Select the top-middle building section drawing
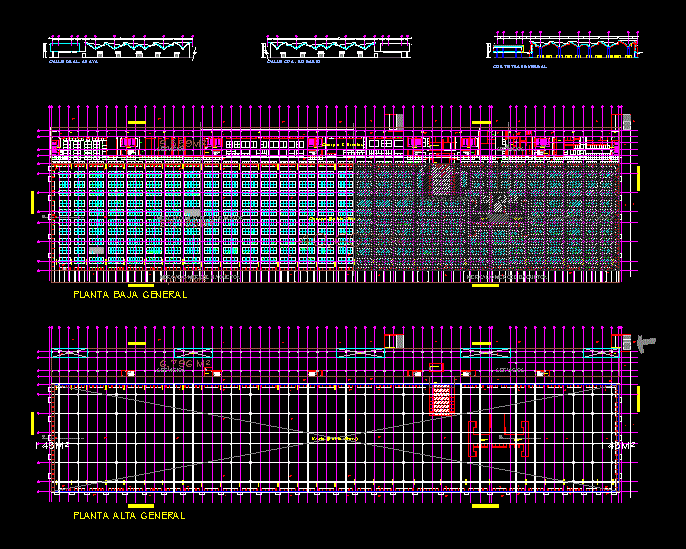This screenshot has width=686, height=549. [335, 48]
